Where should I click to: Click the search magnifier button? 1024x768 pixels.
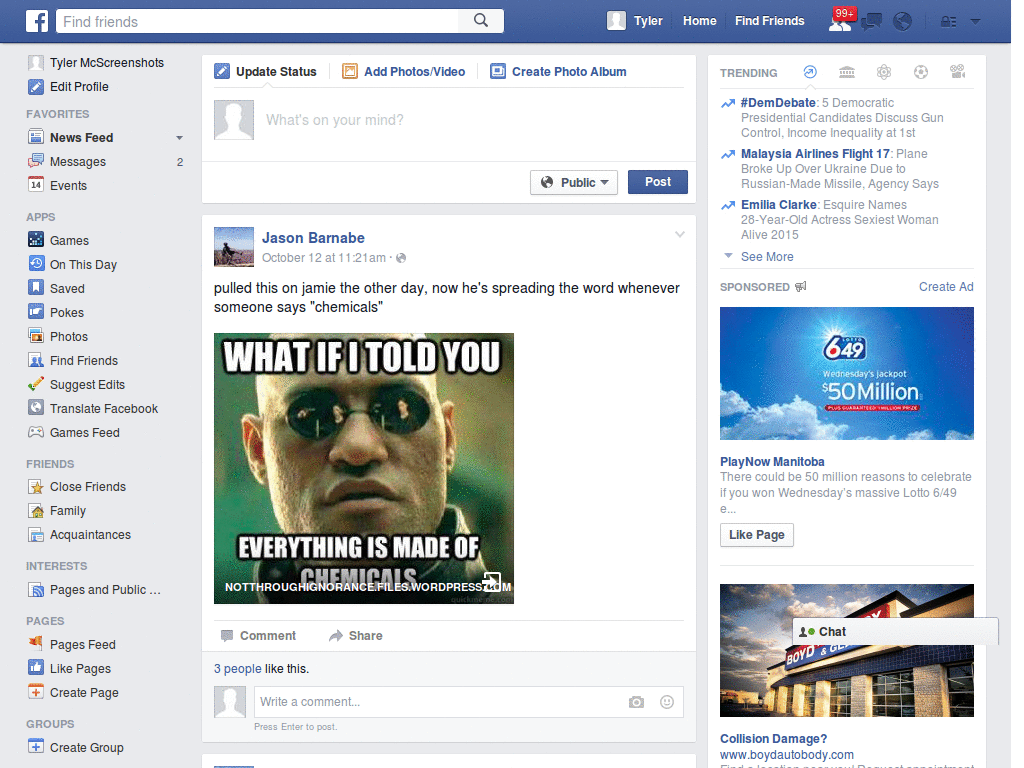(x=481, y=21)
